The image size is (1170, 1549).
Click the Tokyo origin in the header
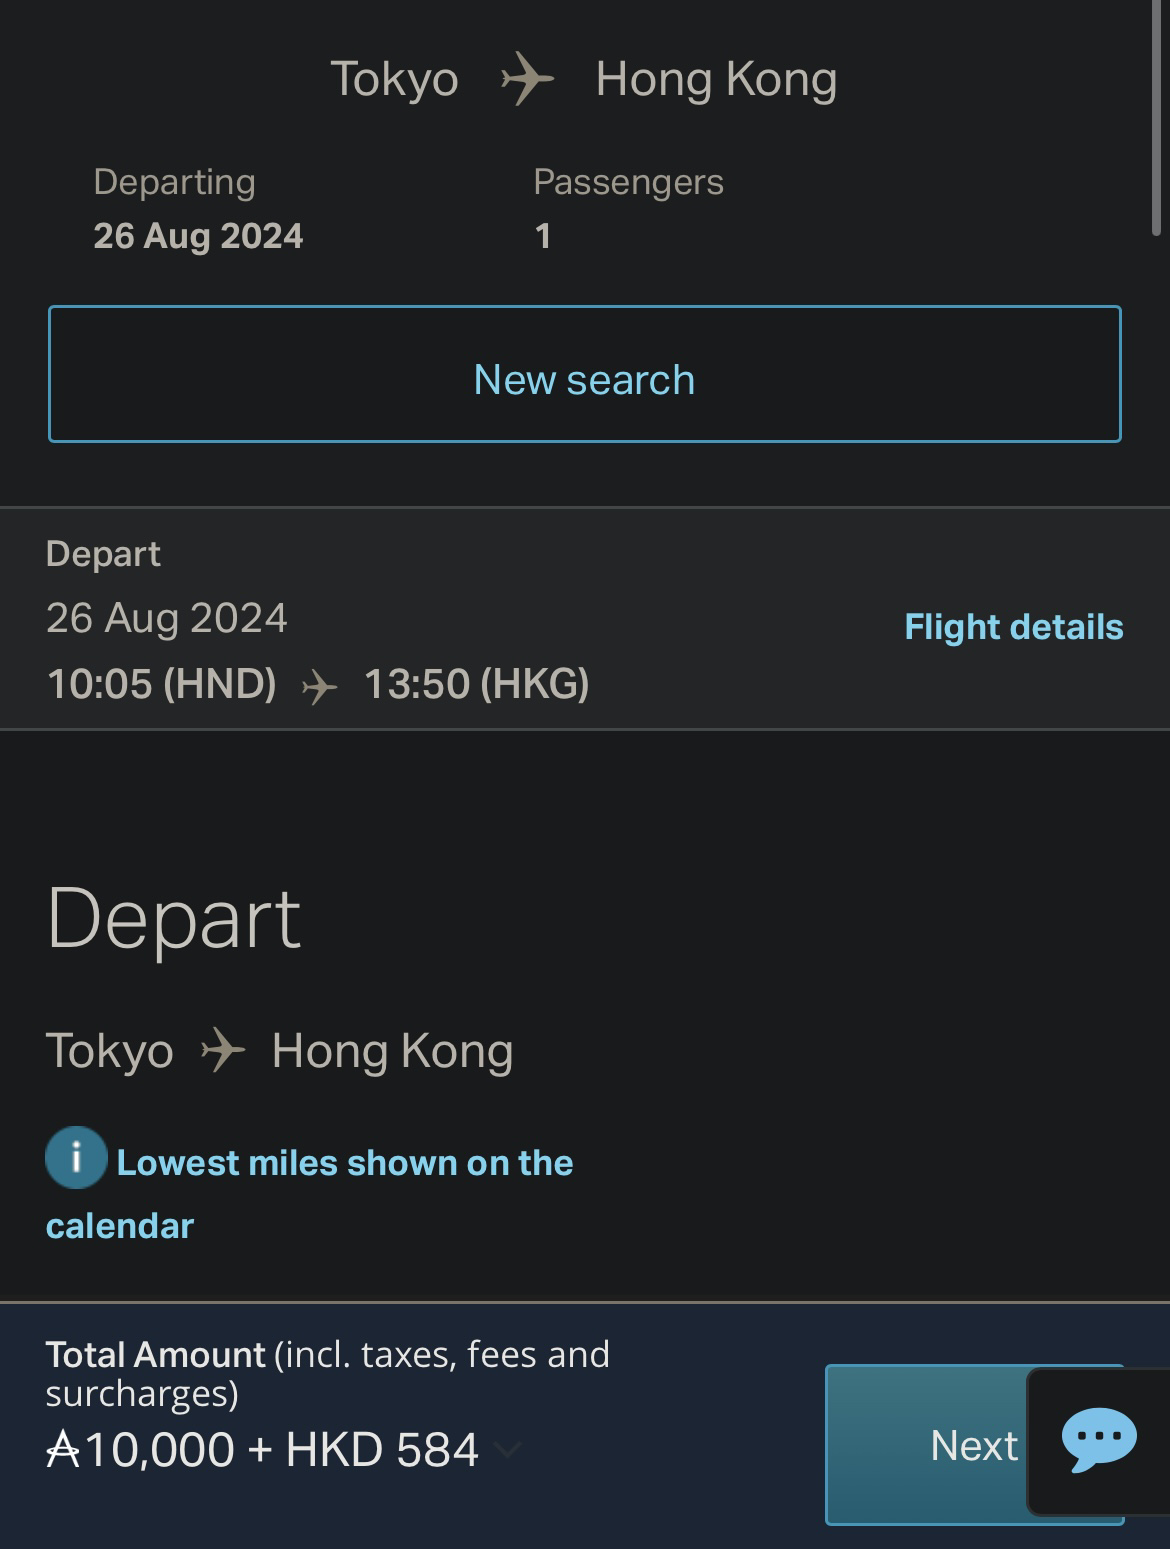[394, 79]
